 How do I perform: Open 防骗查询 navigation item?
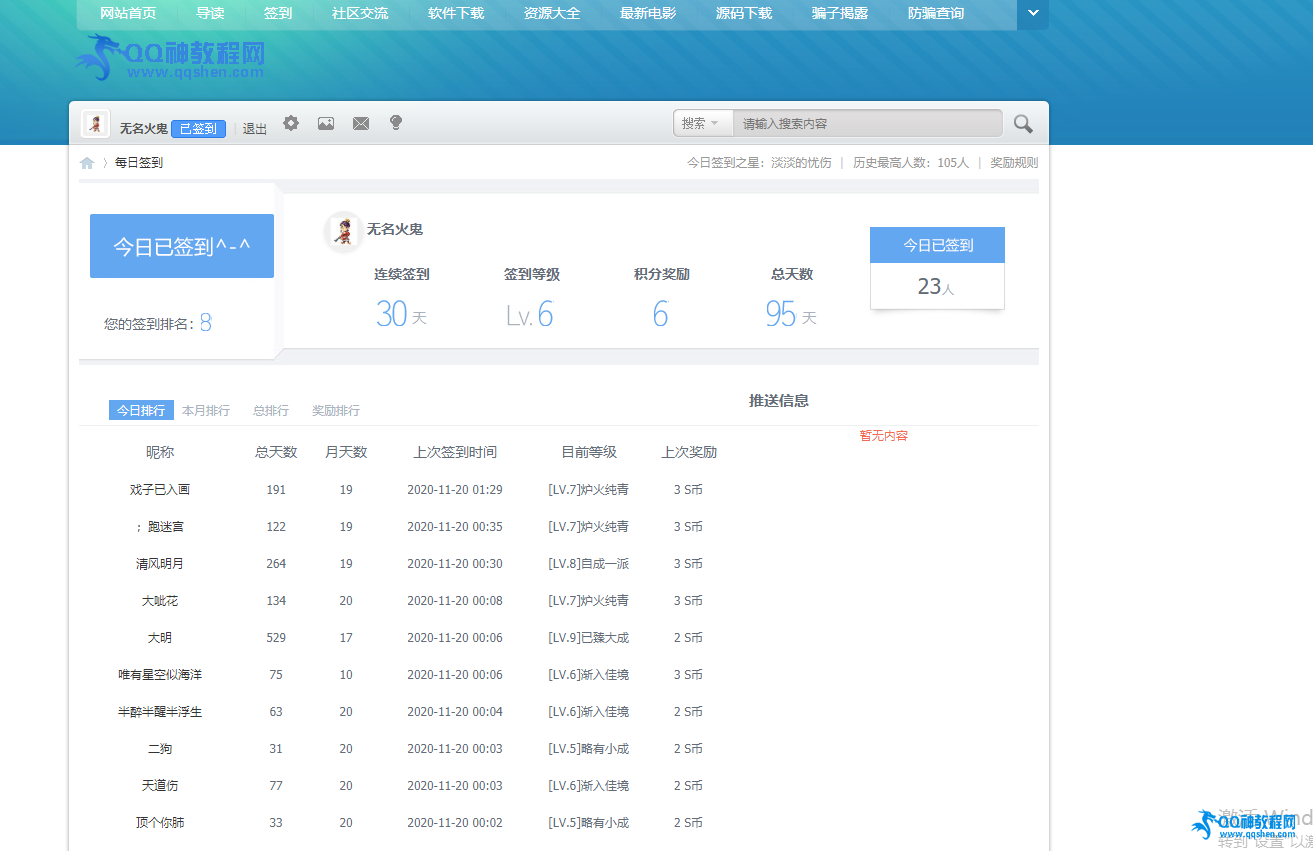(x=936, y=14)
